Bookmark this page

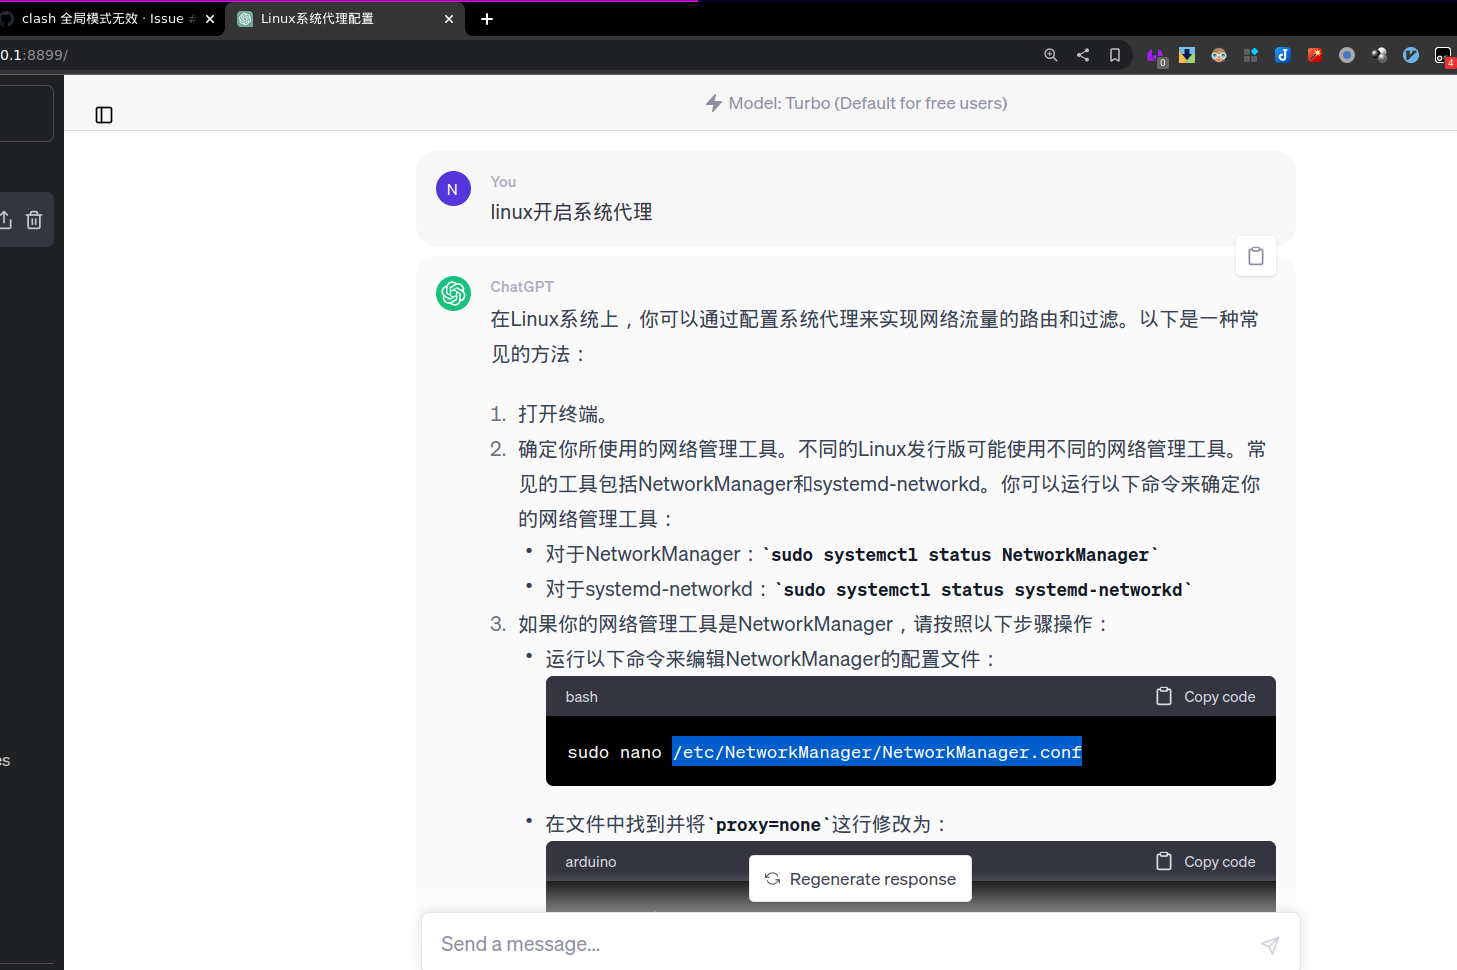click(1114, 55)
